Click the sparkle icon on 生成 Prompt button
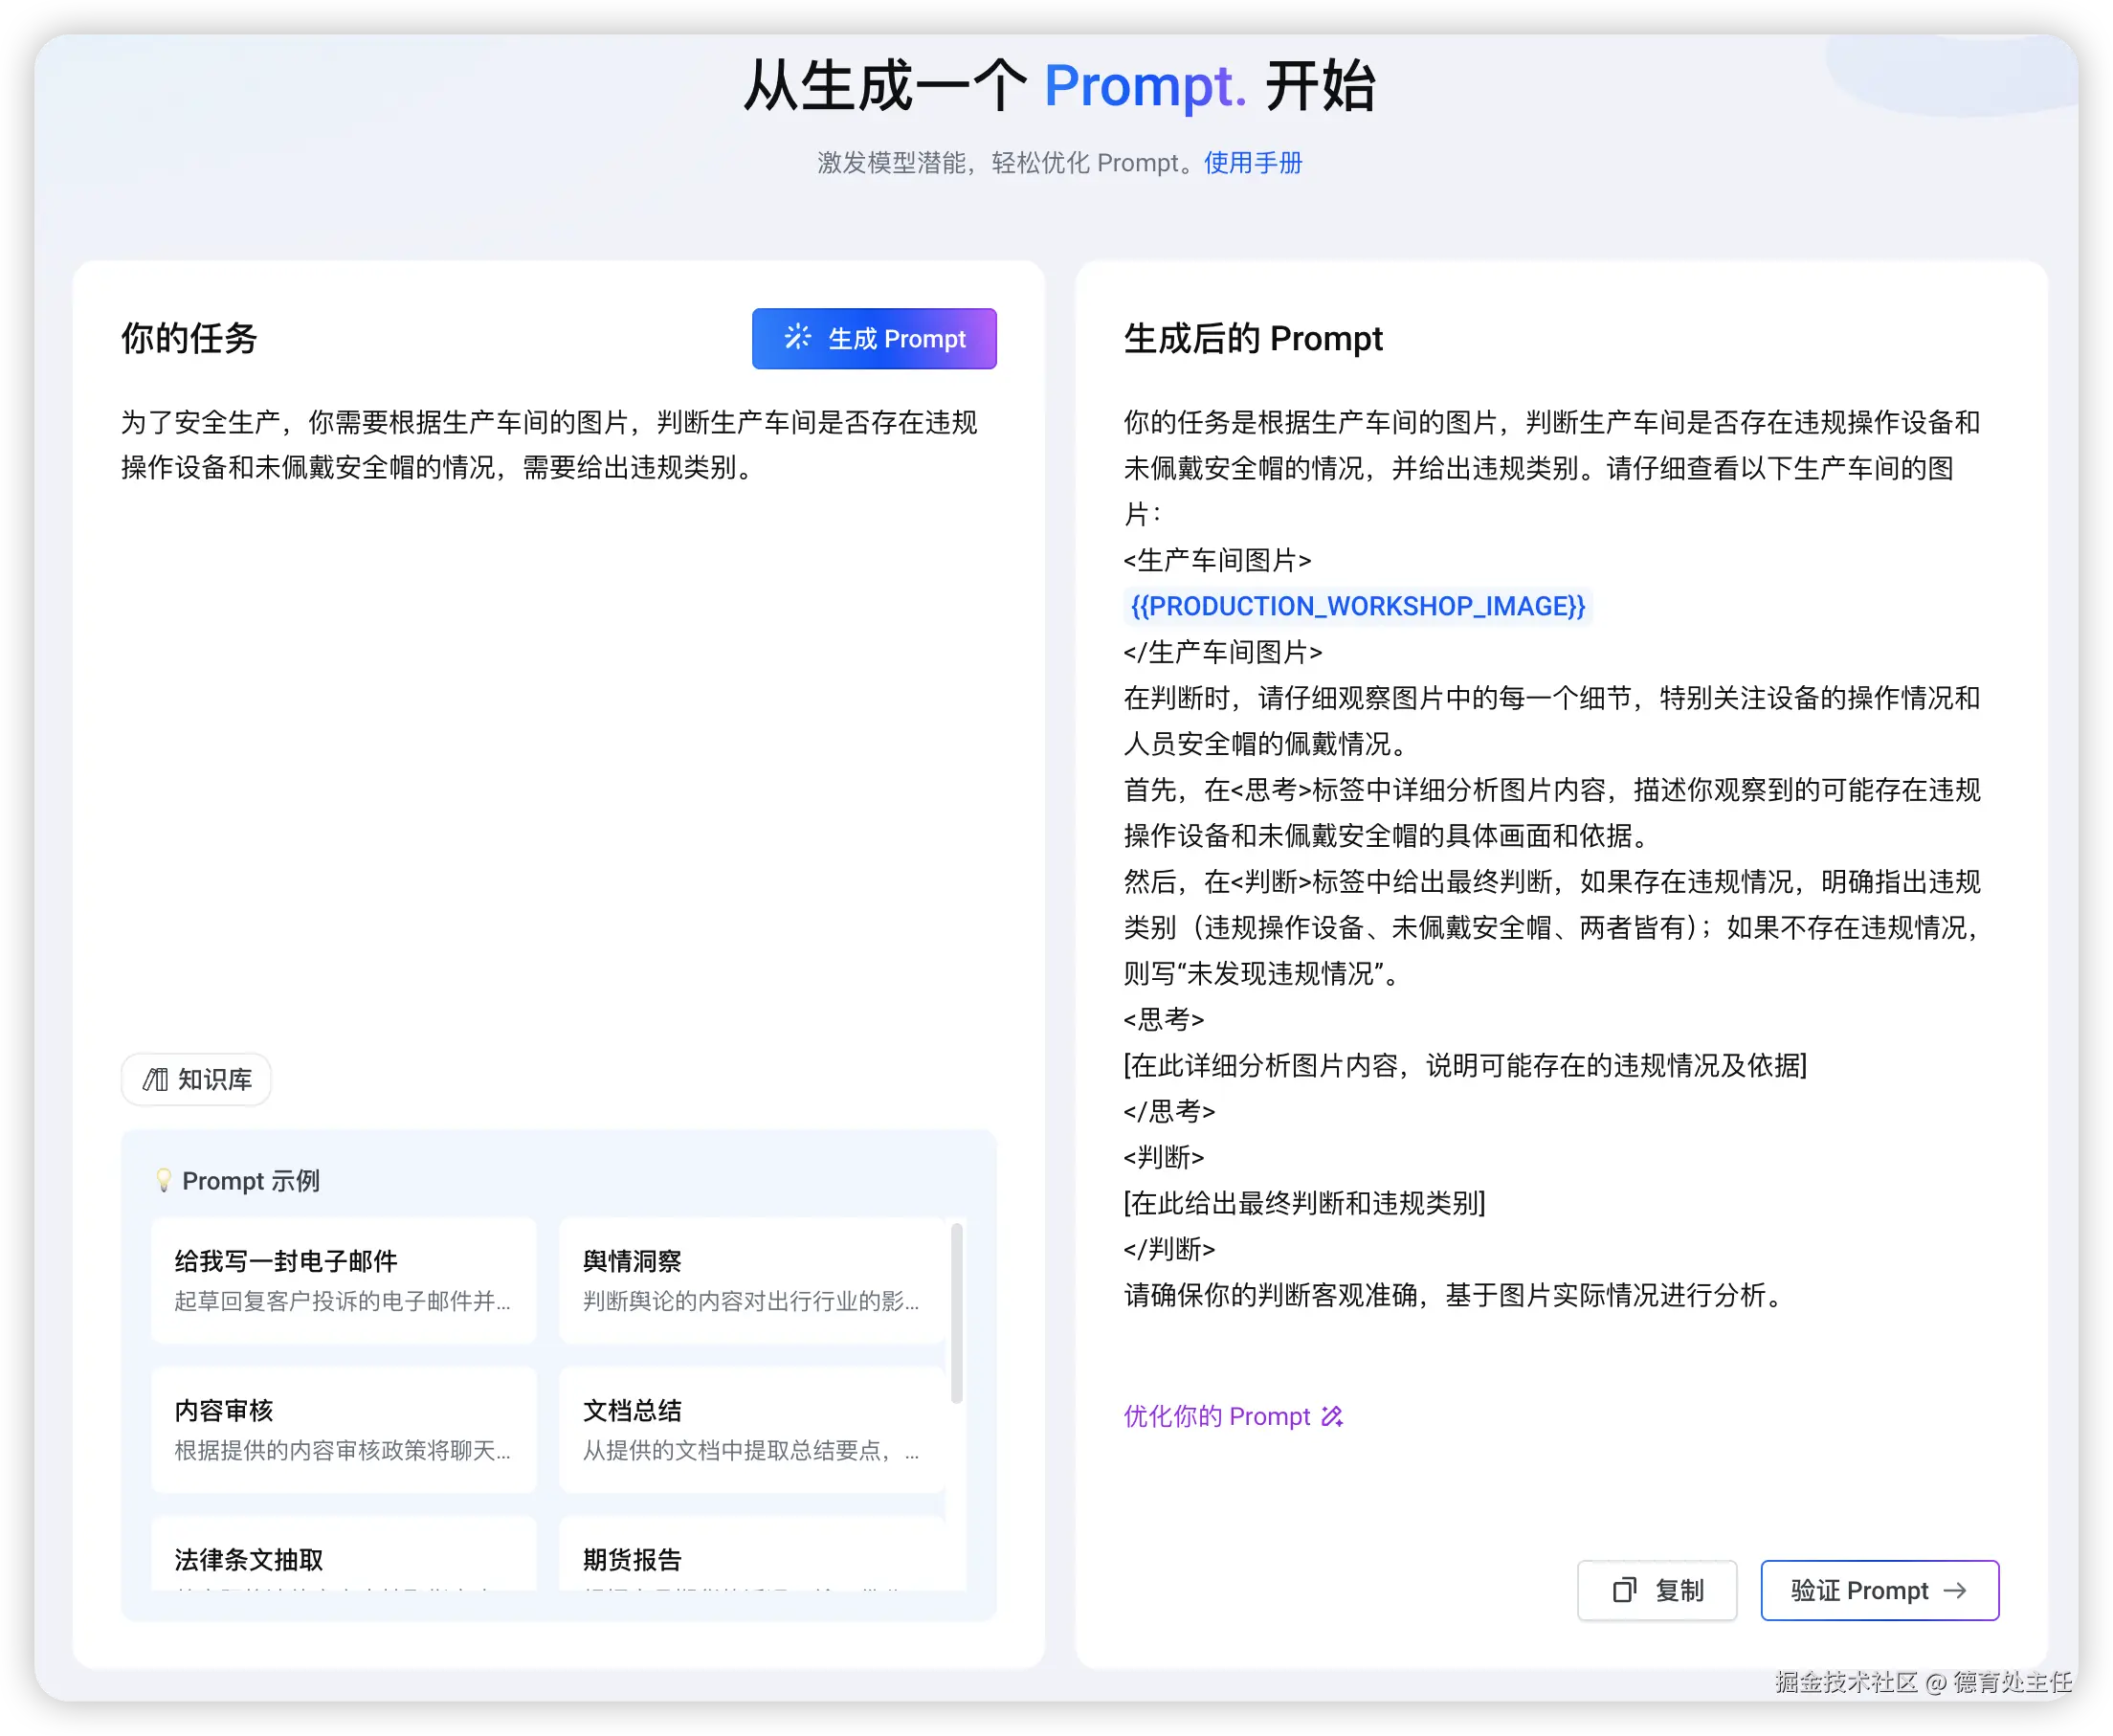2113x1736 pixels. (797, 337)
